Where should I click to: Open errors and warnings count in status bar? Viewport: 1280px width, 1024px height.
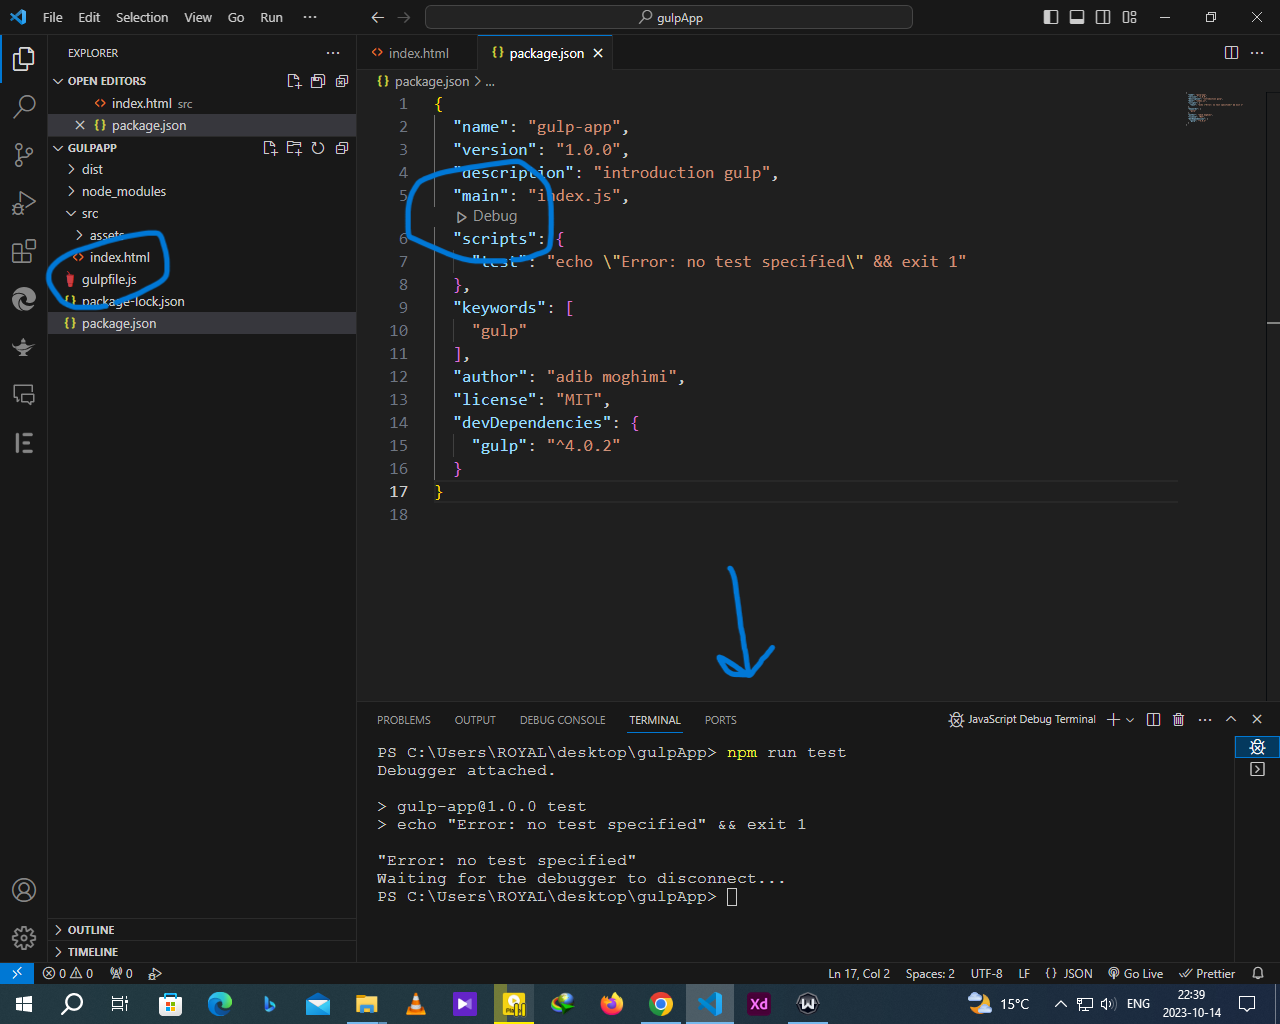pos(68,973)
